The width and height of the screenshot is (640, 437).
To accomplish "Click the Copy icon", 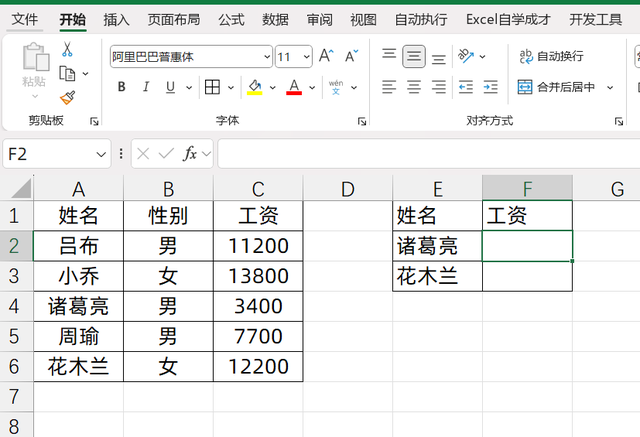I will (67, 73).
